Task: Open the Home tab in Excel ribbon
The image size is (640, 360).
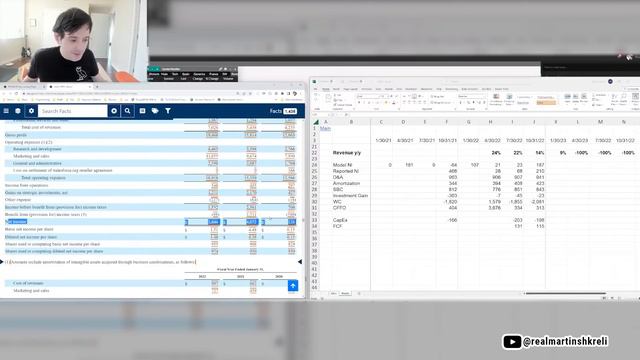Action: 326,89
